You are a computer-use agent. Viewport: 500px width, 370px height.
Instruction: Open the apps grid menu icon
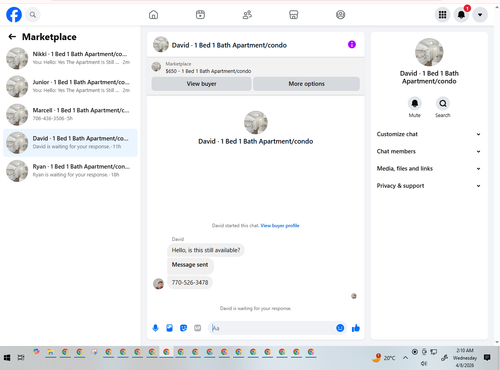pos(442,15)
